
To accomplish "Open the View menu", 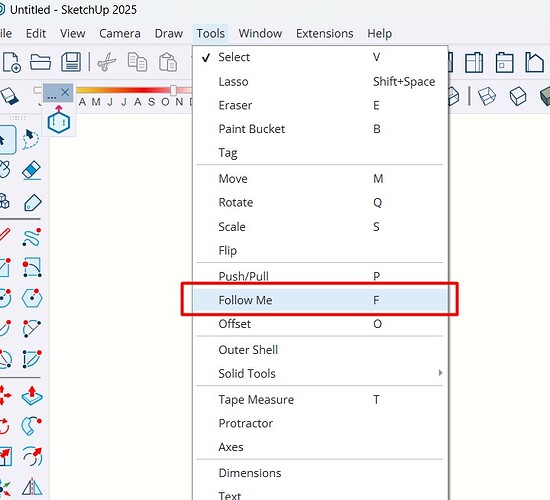I will pos(73,33).
